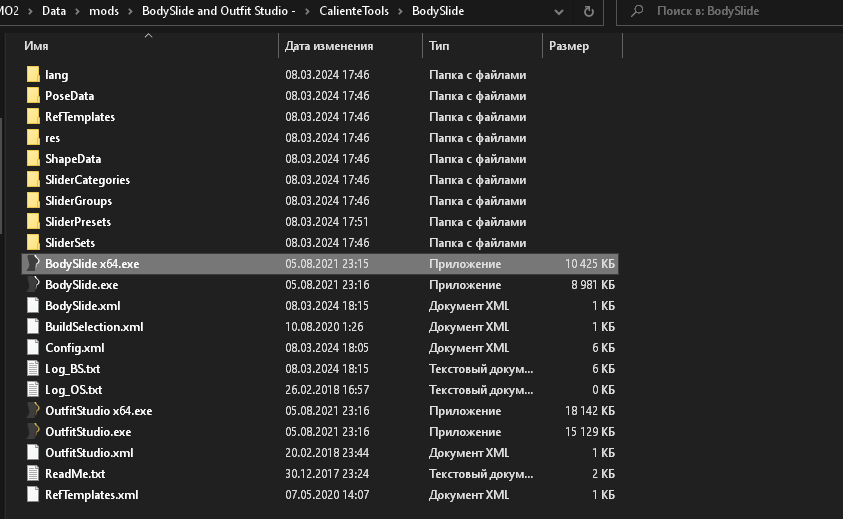
Task: Select the file name ReadMe.txt
Action: [x=75, y=473]
